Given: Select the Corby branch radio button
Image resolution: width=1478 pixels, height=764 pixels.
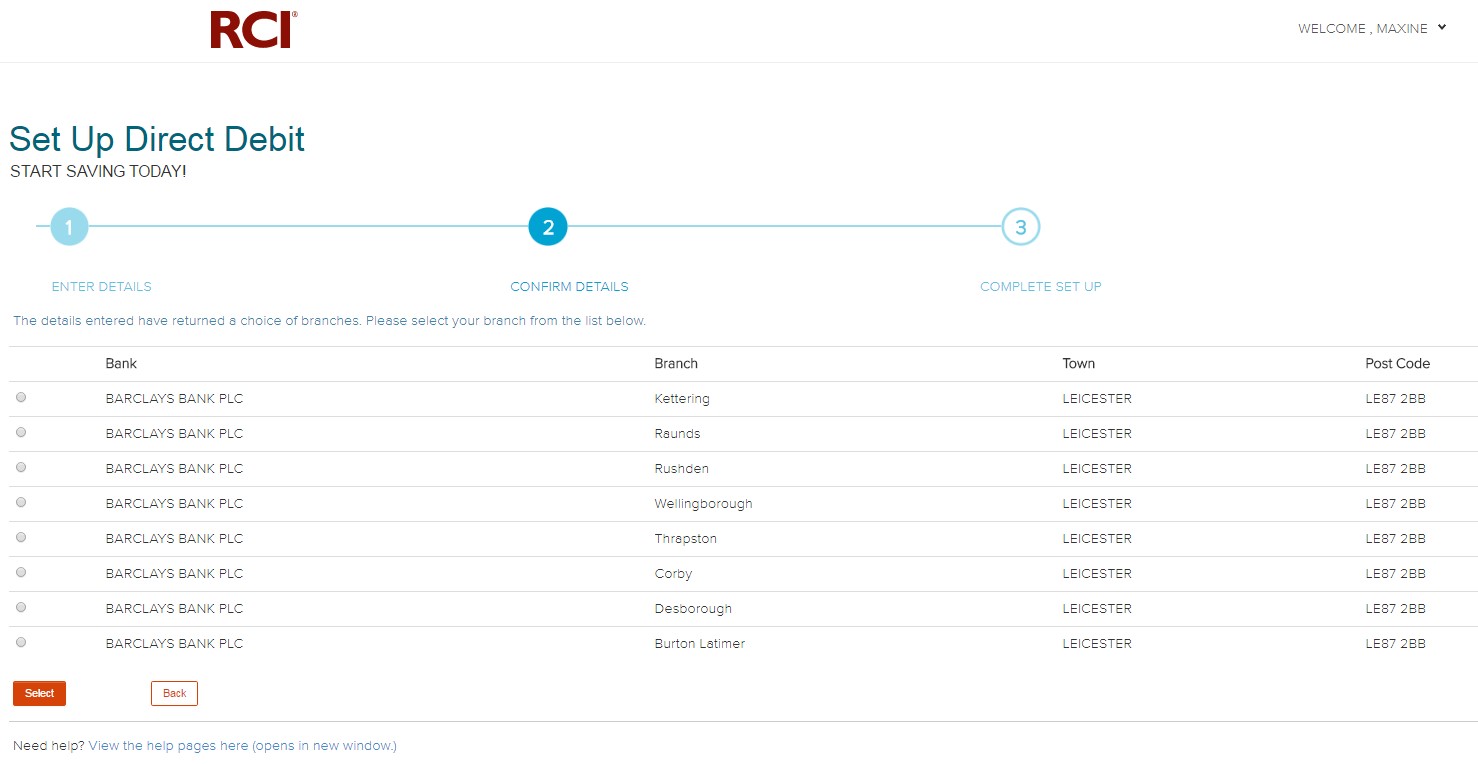Looking at the screenshot, I should point(21,573).
